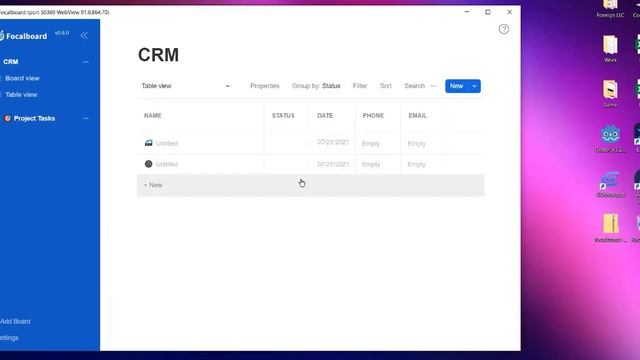
Task: Edit first row's Untitled name cell
Action: [x=167, y=143]
